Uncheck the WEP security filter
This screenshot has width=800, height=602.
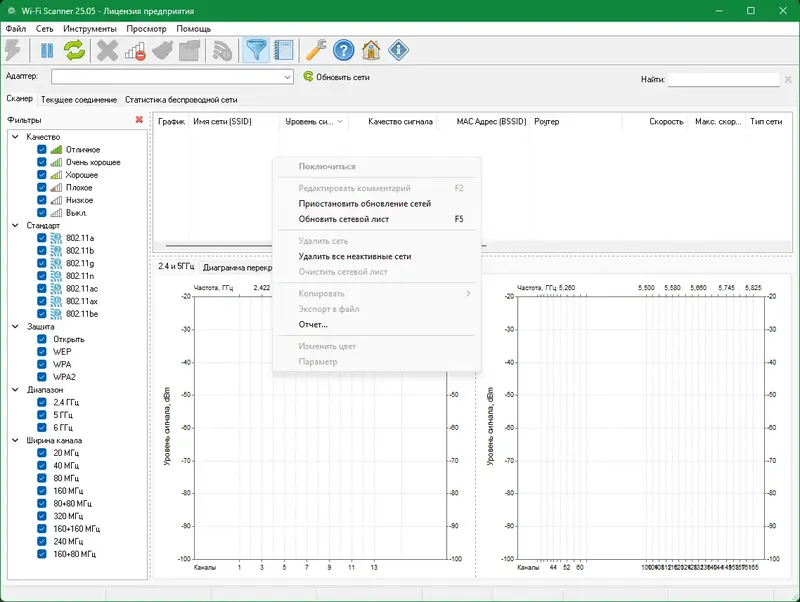[x=42, y=352]
